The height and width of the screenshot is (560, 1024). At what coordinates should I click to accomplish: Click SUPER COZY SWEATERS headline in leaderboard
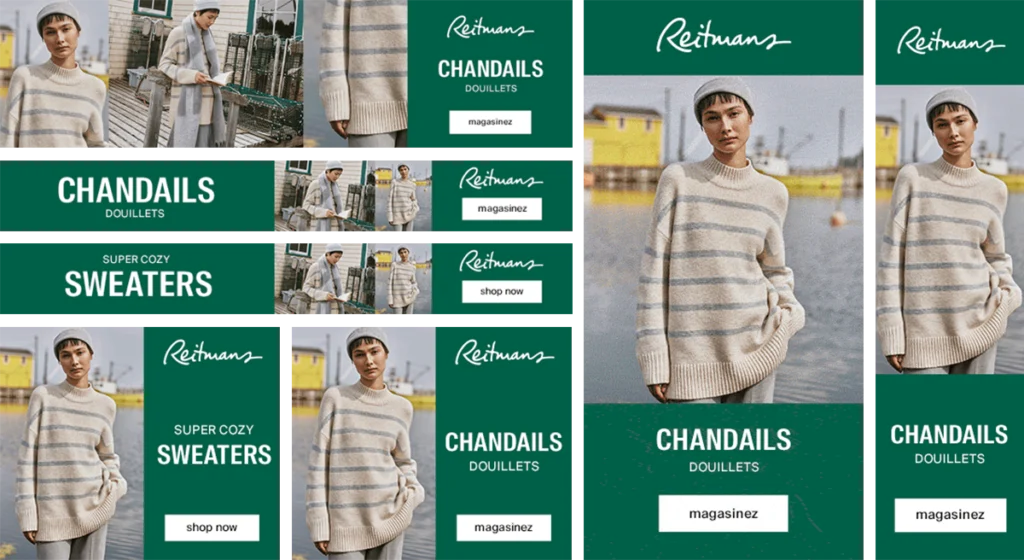(138, 277)
